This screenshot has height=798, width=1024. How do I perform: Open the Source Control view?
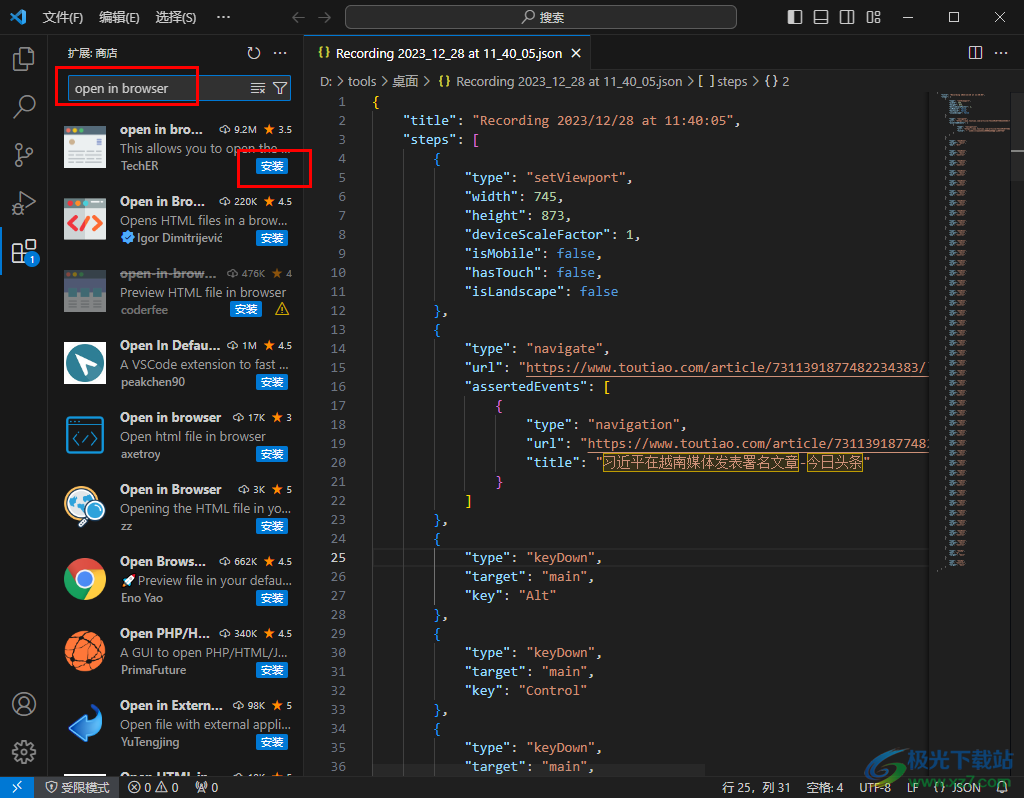[x=23, y=155]
